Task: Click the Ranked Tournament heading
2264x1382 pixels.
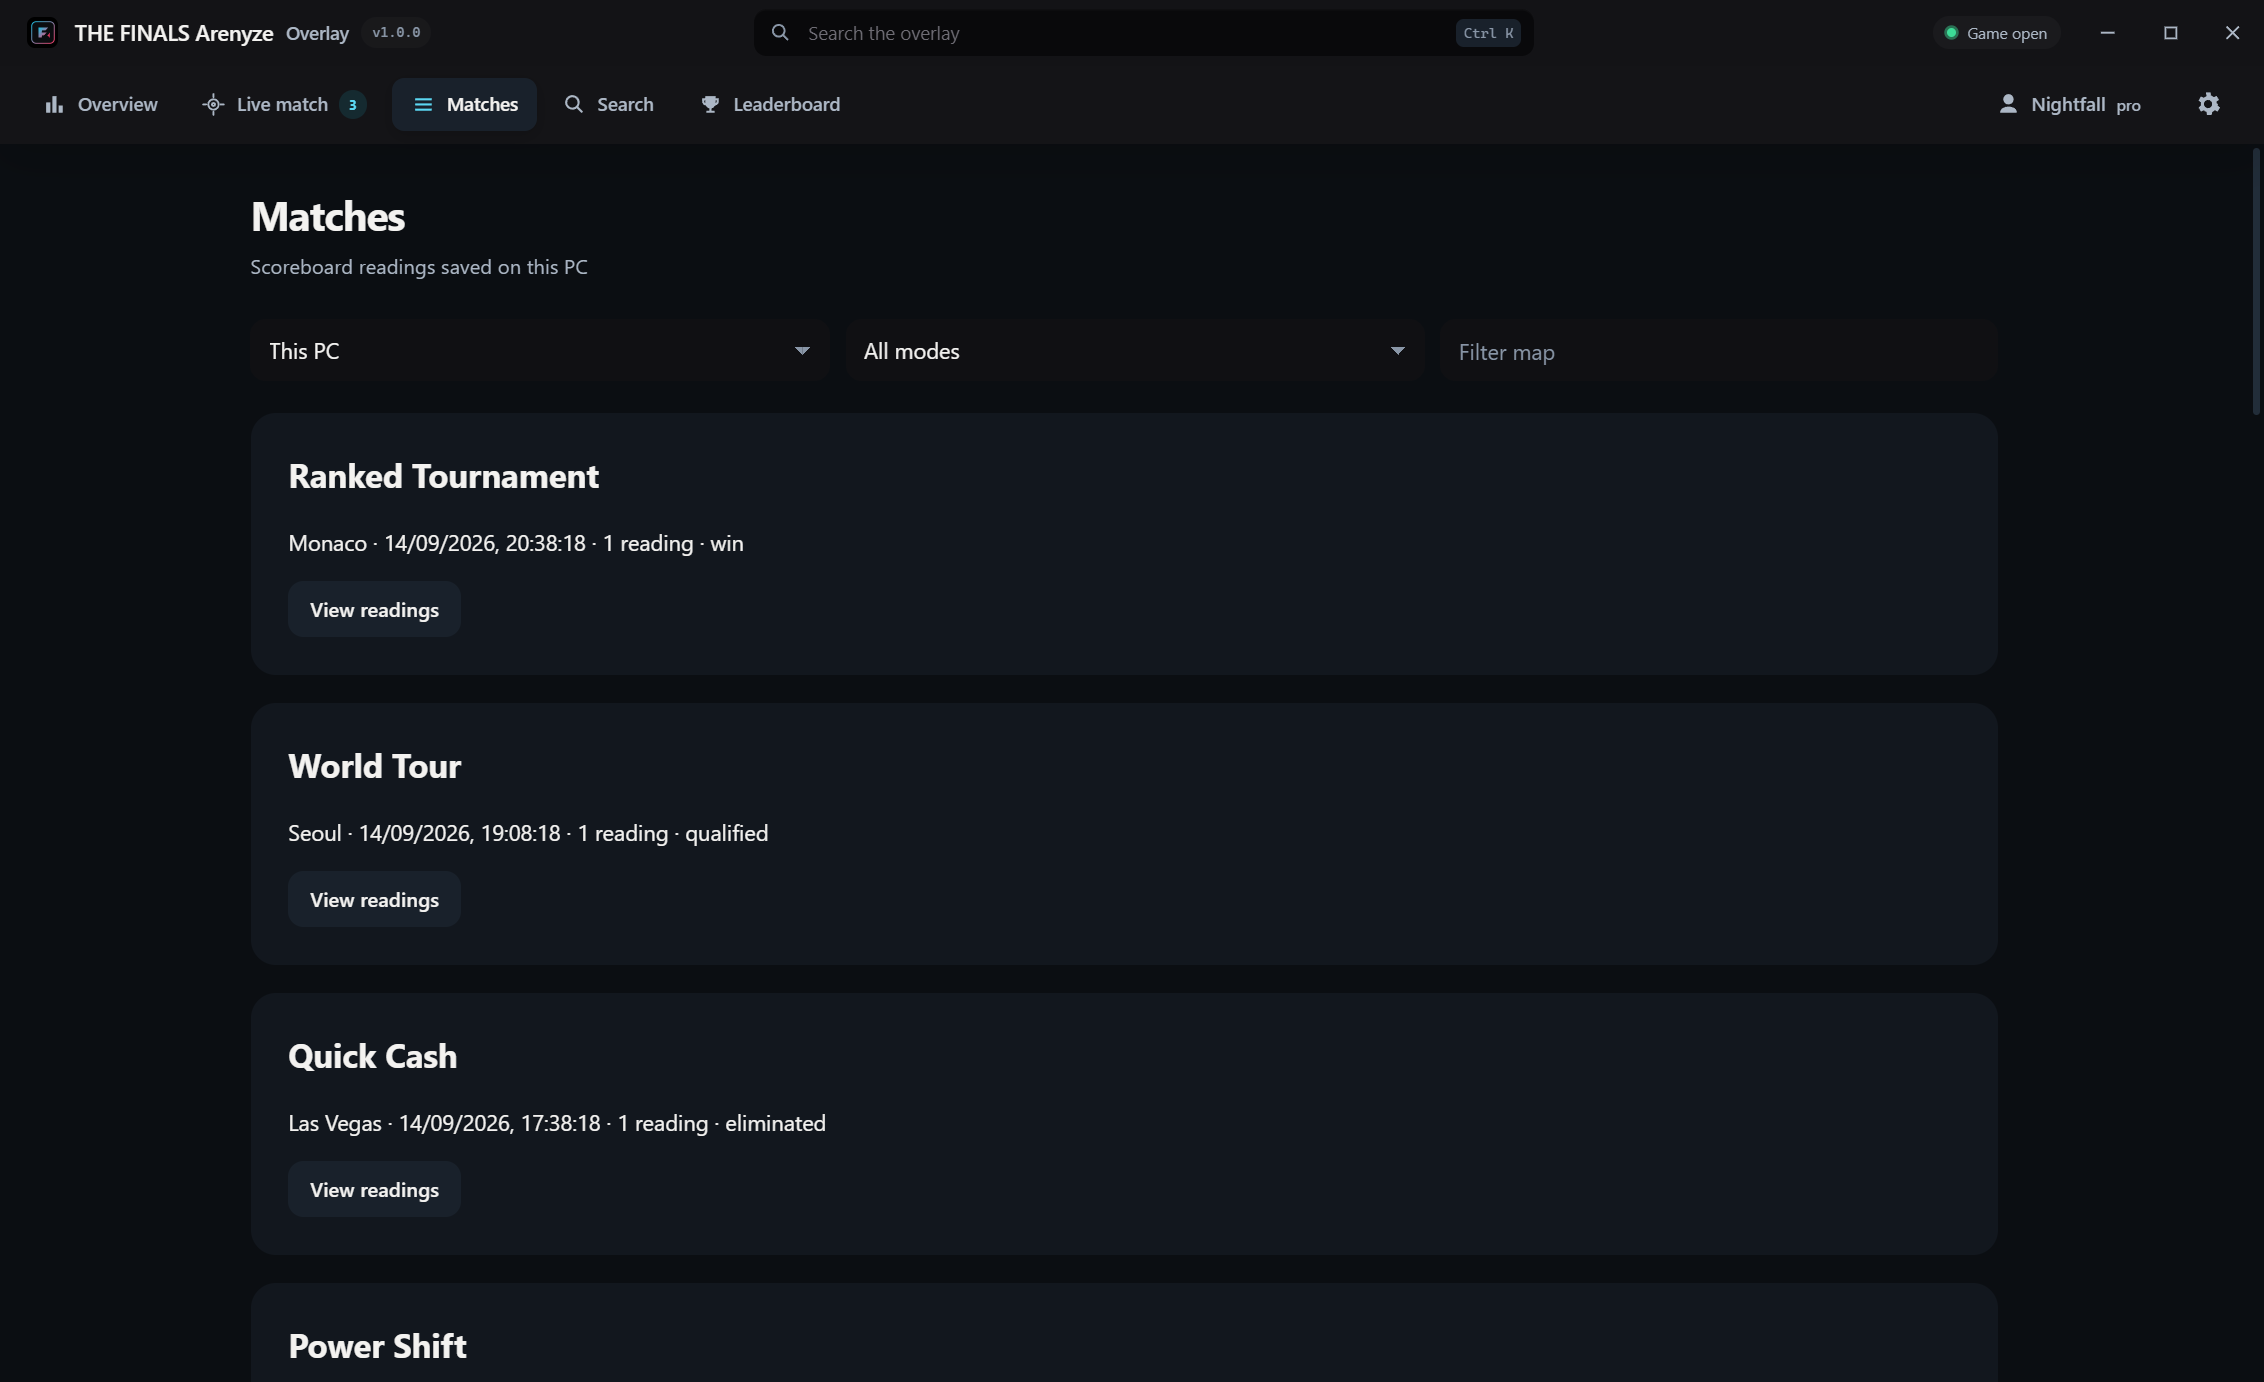Action: pos(443,476)
